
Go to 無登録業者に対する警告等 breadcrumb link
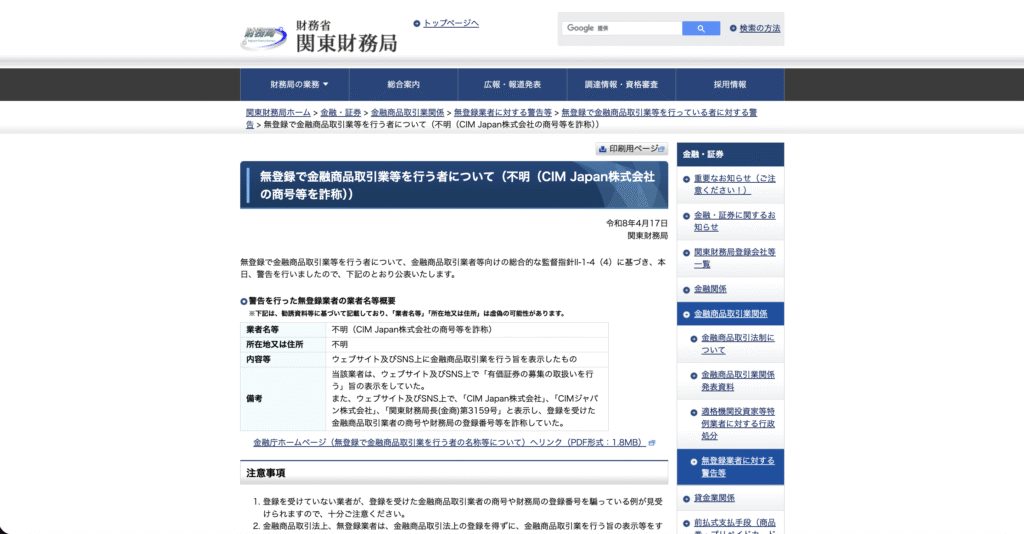502,112
